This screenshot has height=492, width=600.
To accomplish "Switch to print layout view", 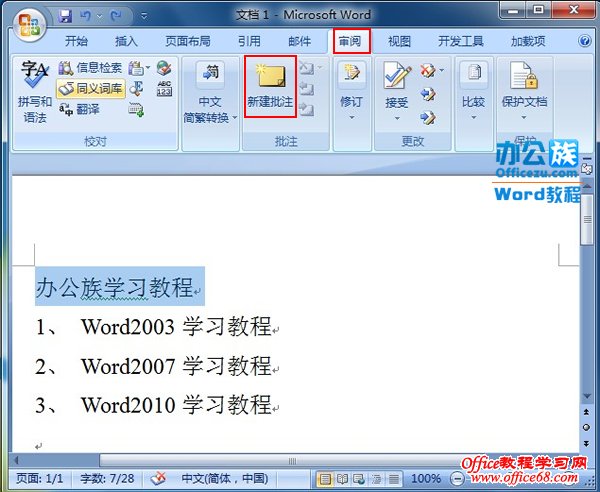I will coord(325,479).
